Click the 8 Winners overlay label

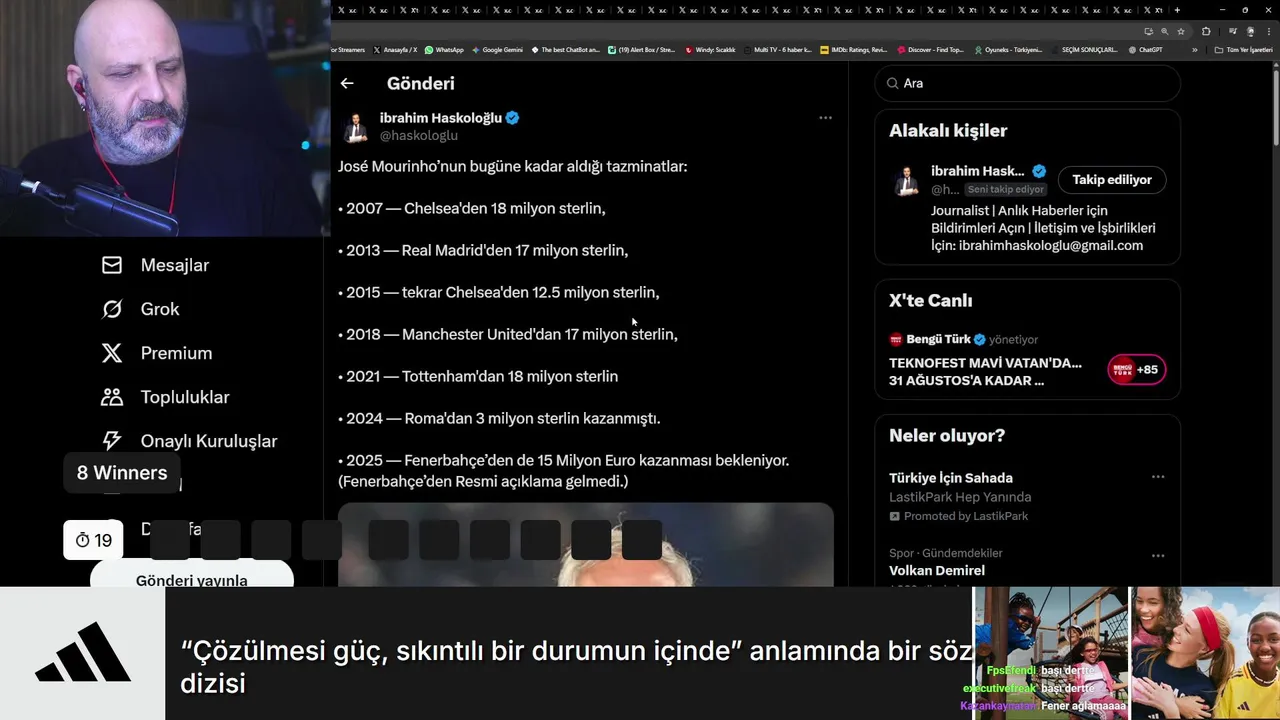(x=122, y=472)
